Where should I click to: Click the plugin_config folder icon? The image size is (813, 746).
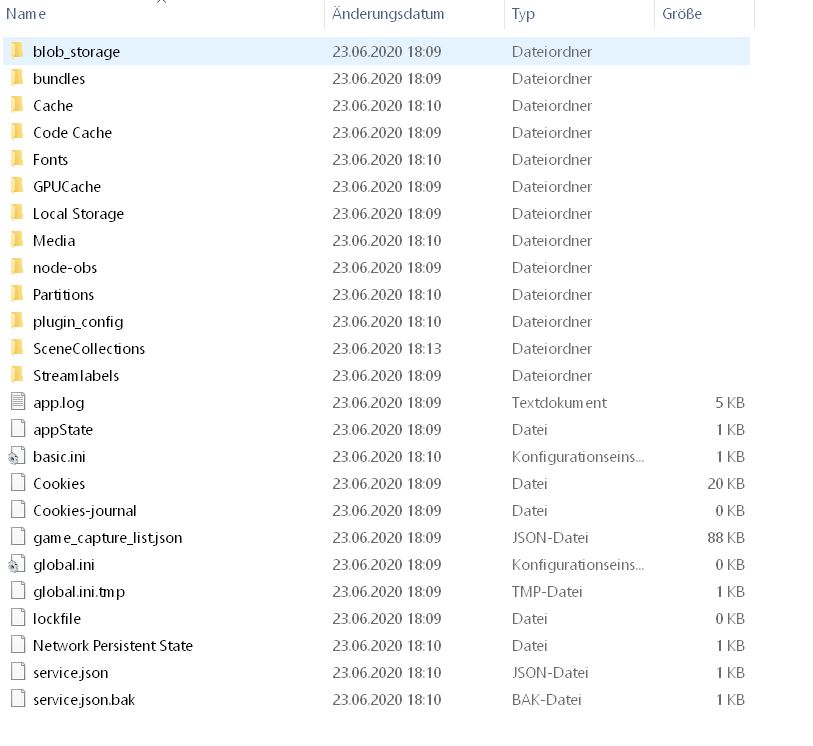tap(17, 321)
